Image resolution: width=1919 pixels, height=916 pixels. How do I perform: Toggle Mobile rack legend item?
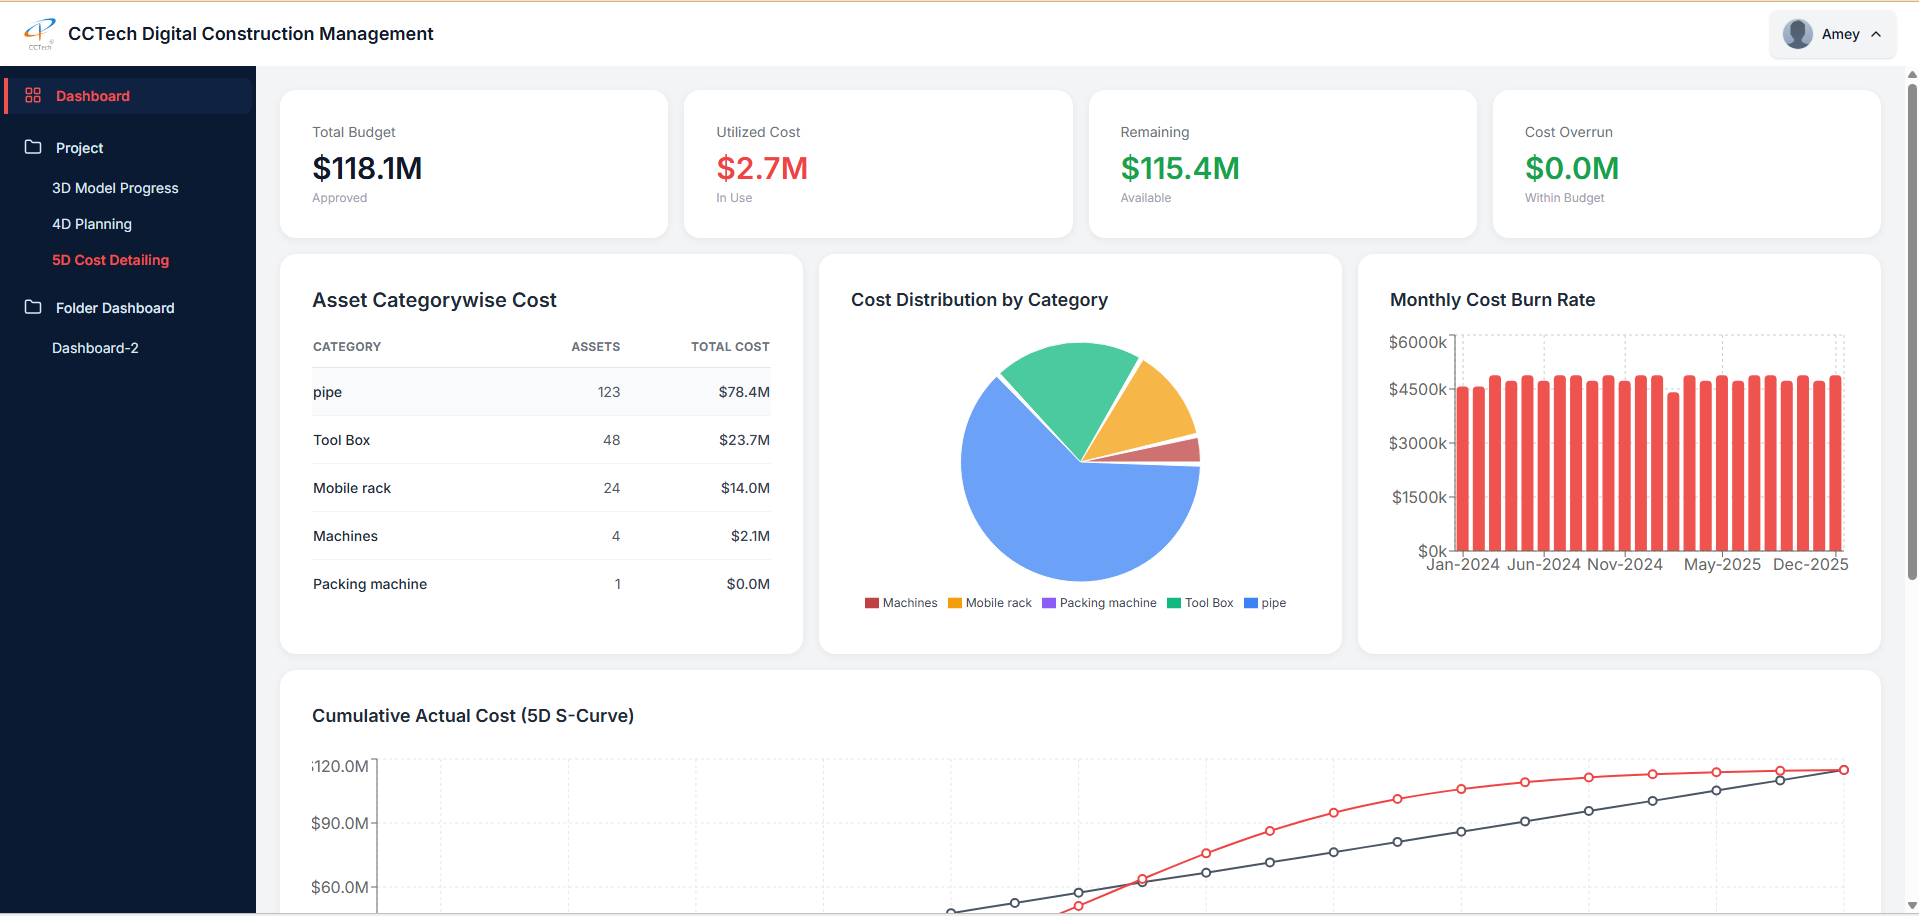989,603
